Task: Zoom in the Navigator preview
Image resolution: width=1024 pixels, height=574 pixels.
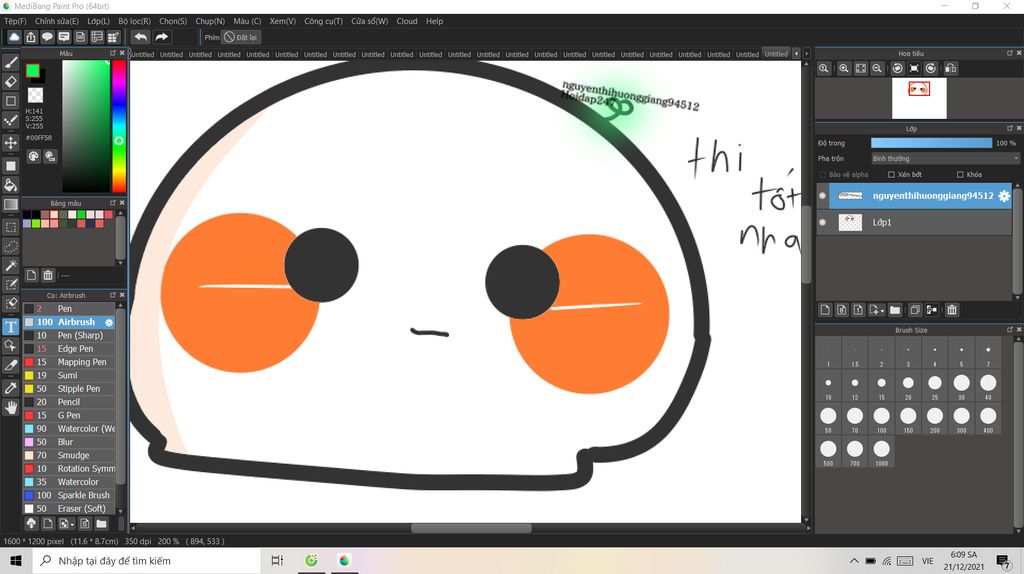Action: point(844,69)
